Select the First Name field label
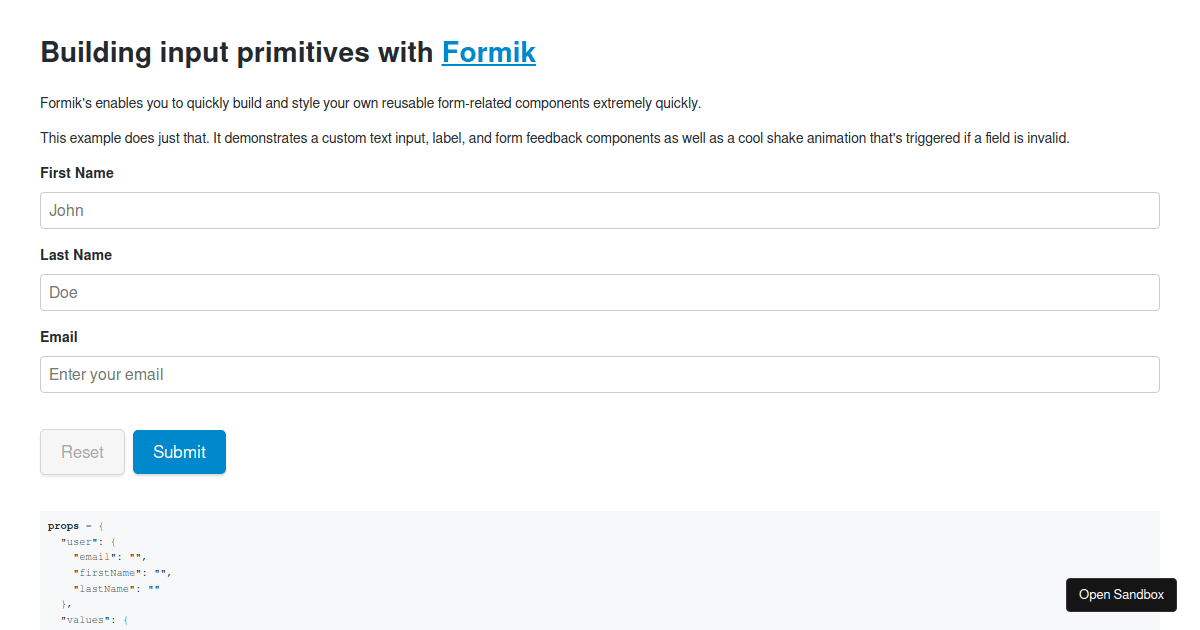Viewport: 1200px width, 630px height. pos(76,173)
